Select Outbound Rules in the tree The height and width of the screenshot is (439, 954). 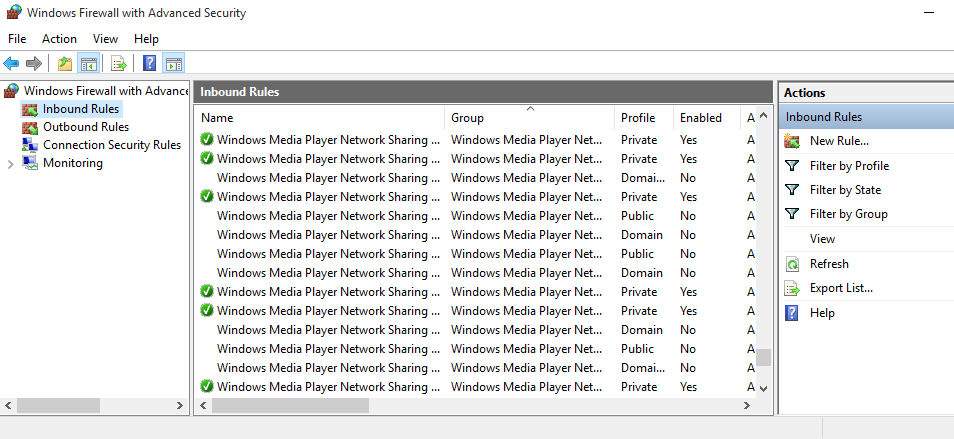[x=86, y=127]
